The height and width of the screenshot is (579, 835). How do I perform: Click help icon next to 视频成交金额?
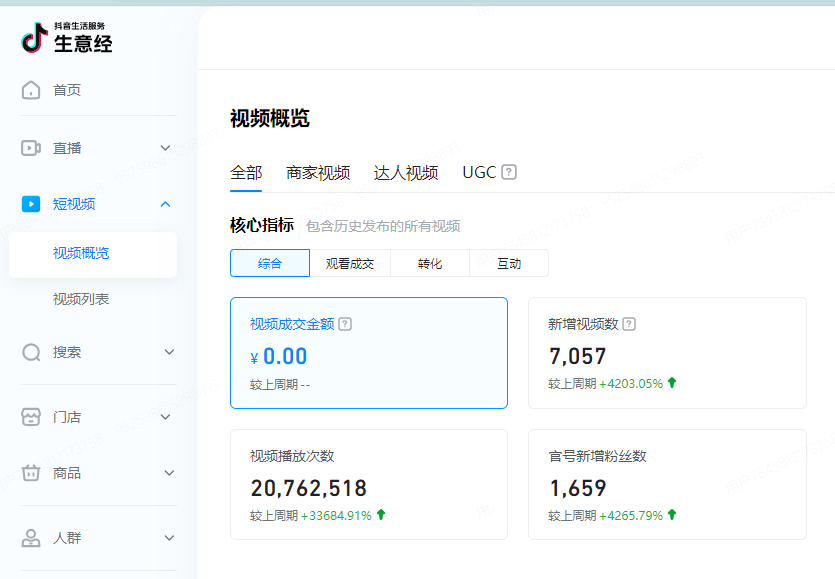point(345,324)
